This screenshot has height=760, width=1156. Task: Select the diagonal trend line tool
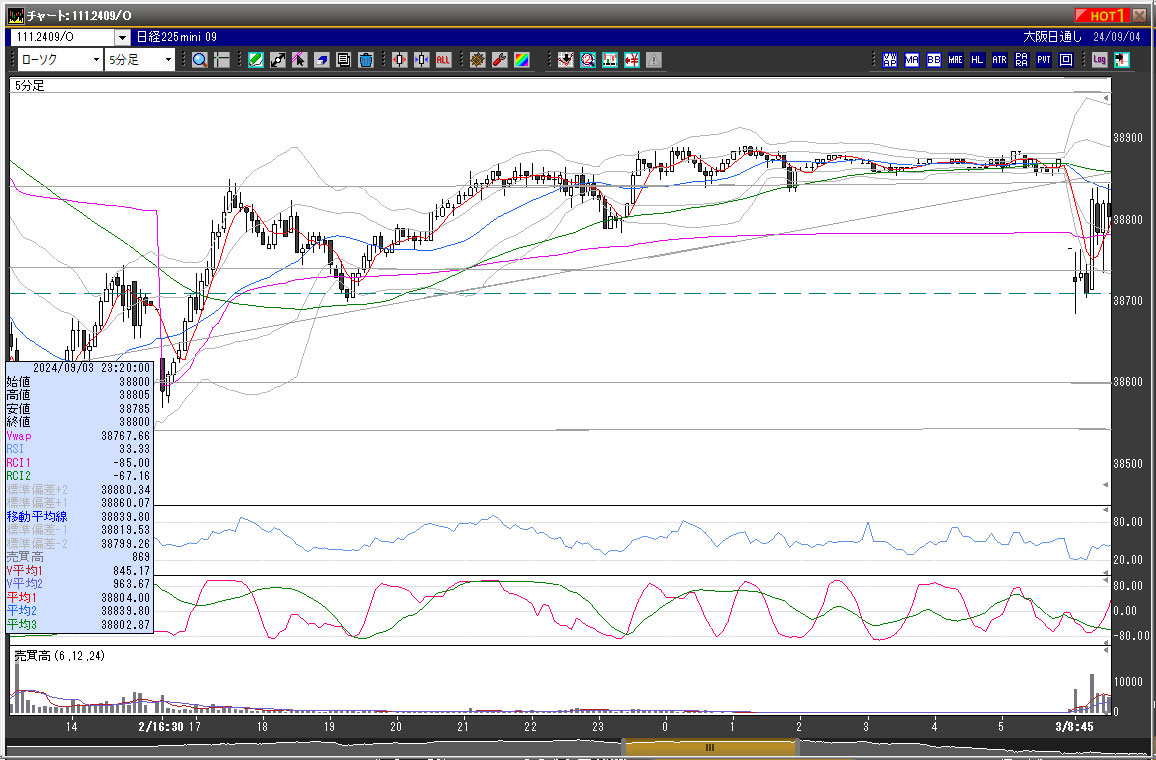[x=277, y=60]
